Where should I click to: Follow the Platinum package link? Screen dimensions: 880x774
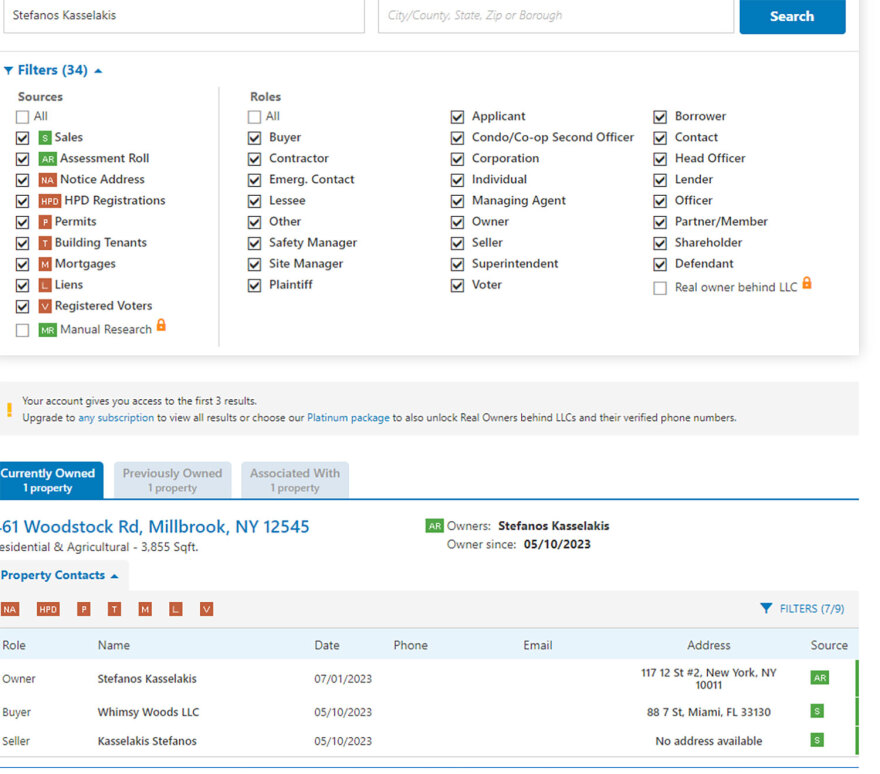[x=348, y=418]
